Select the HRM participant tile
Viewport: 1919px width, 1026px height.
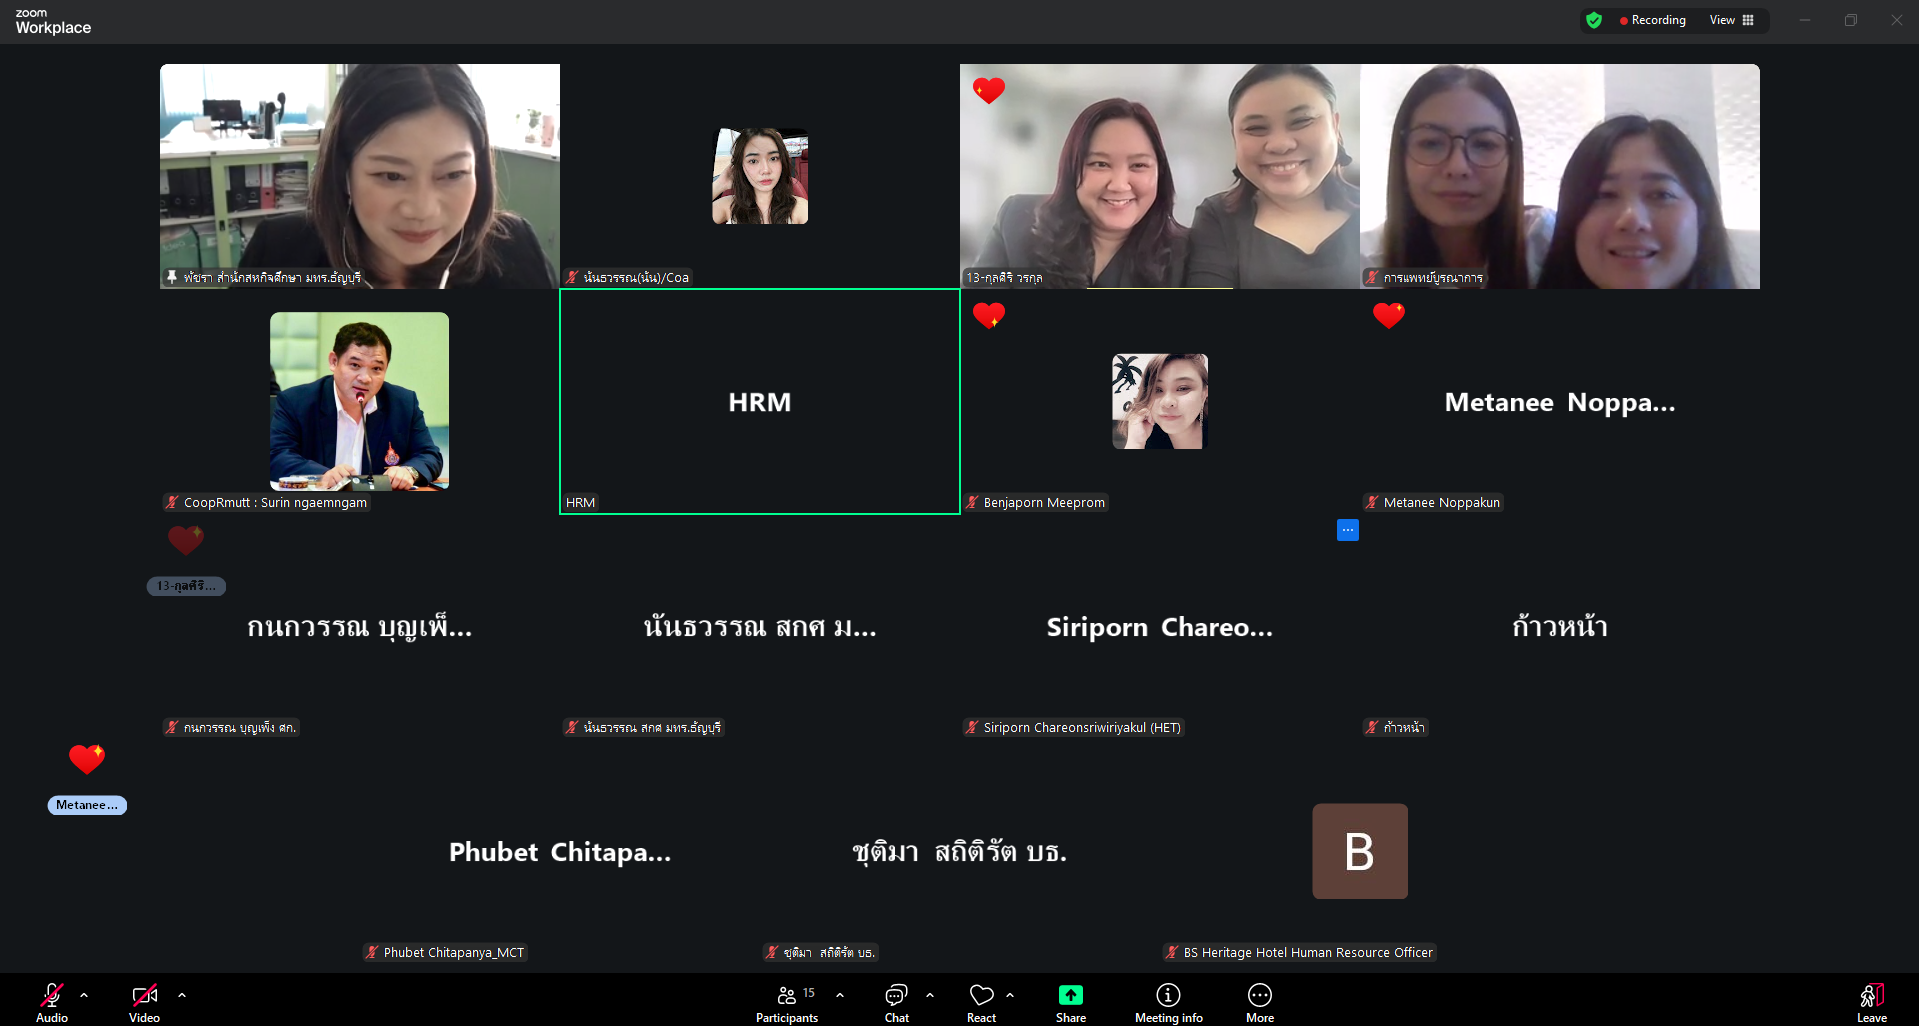[x=759, y=402]
